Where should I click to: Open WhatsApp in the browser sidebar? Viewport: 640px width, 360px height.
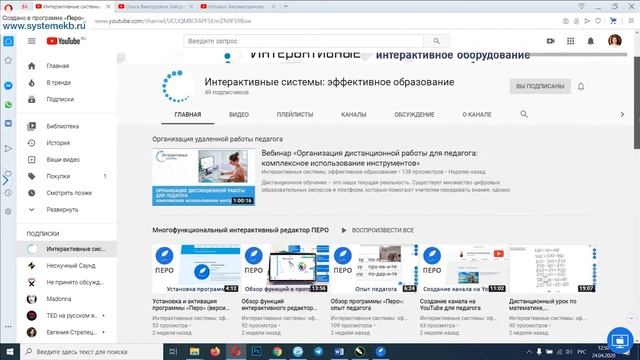click(8, 104)
